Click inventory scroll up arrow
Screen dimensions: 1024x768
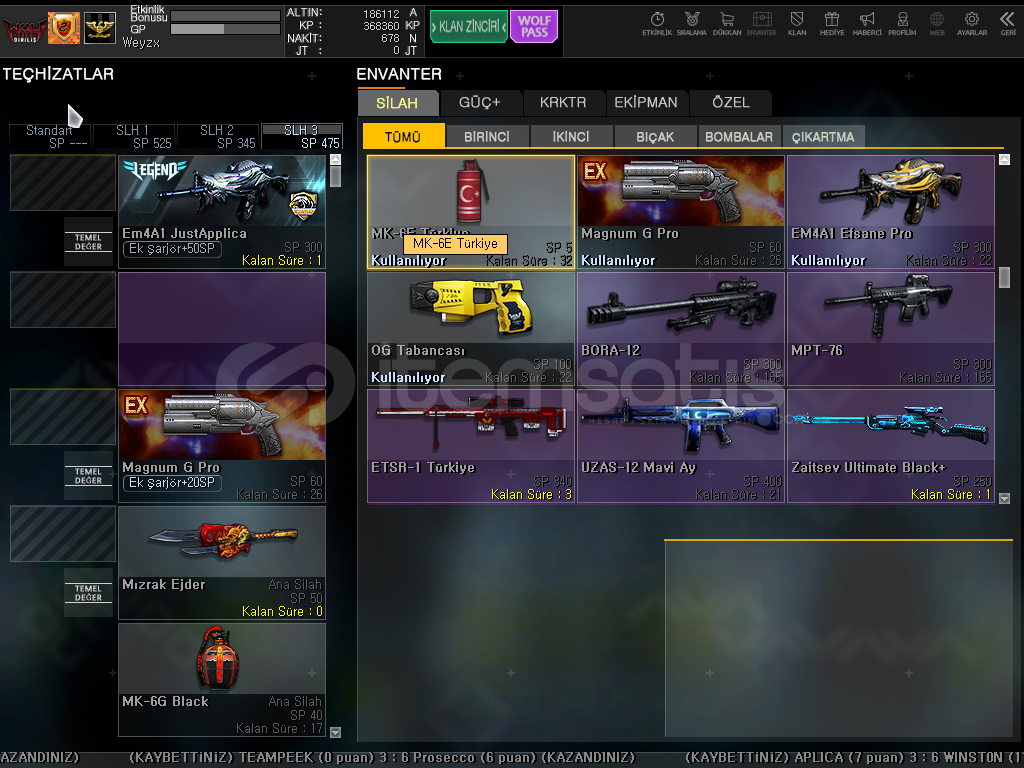(x=1004, y=159)
